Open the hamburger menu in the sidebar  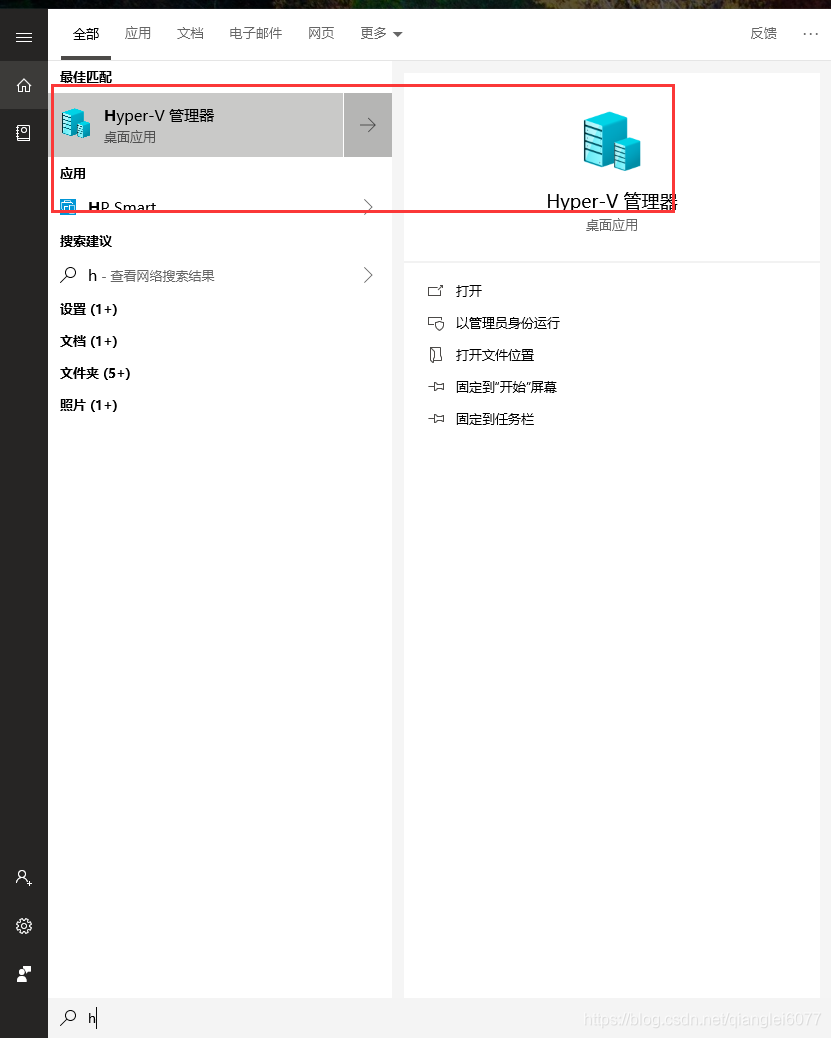click(24, 37)
